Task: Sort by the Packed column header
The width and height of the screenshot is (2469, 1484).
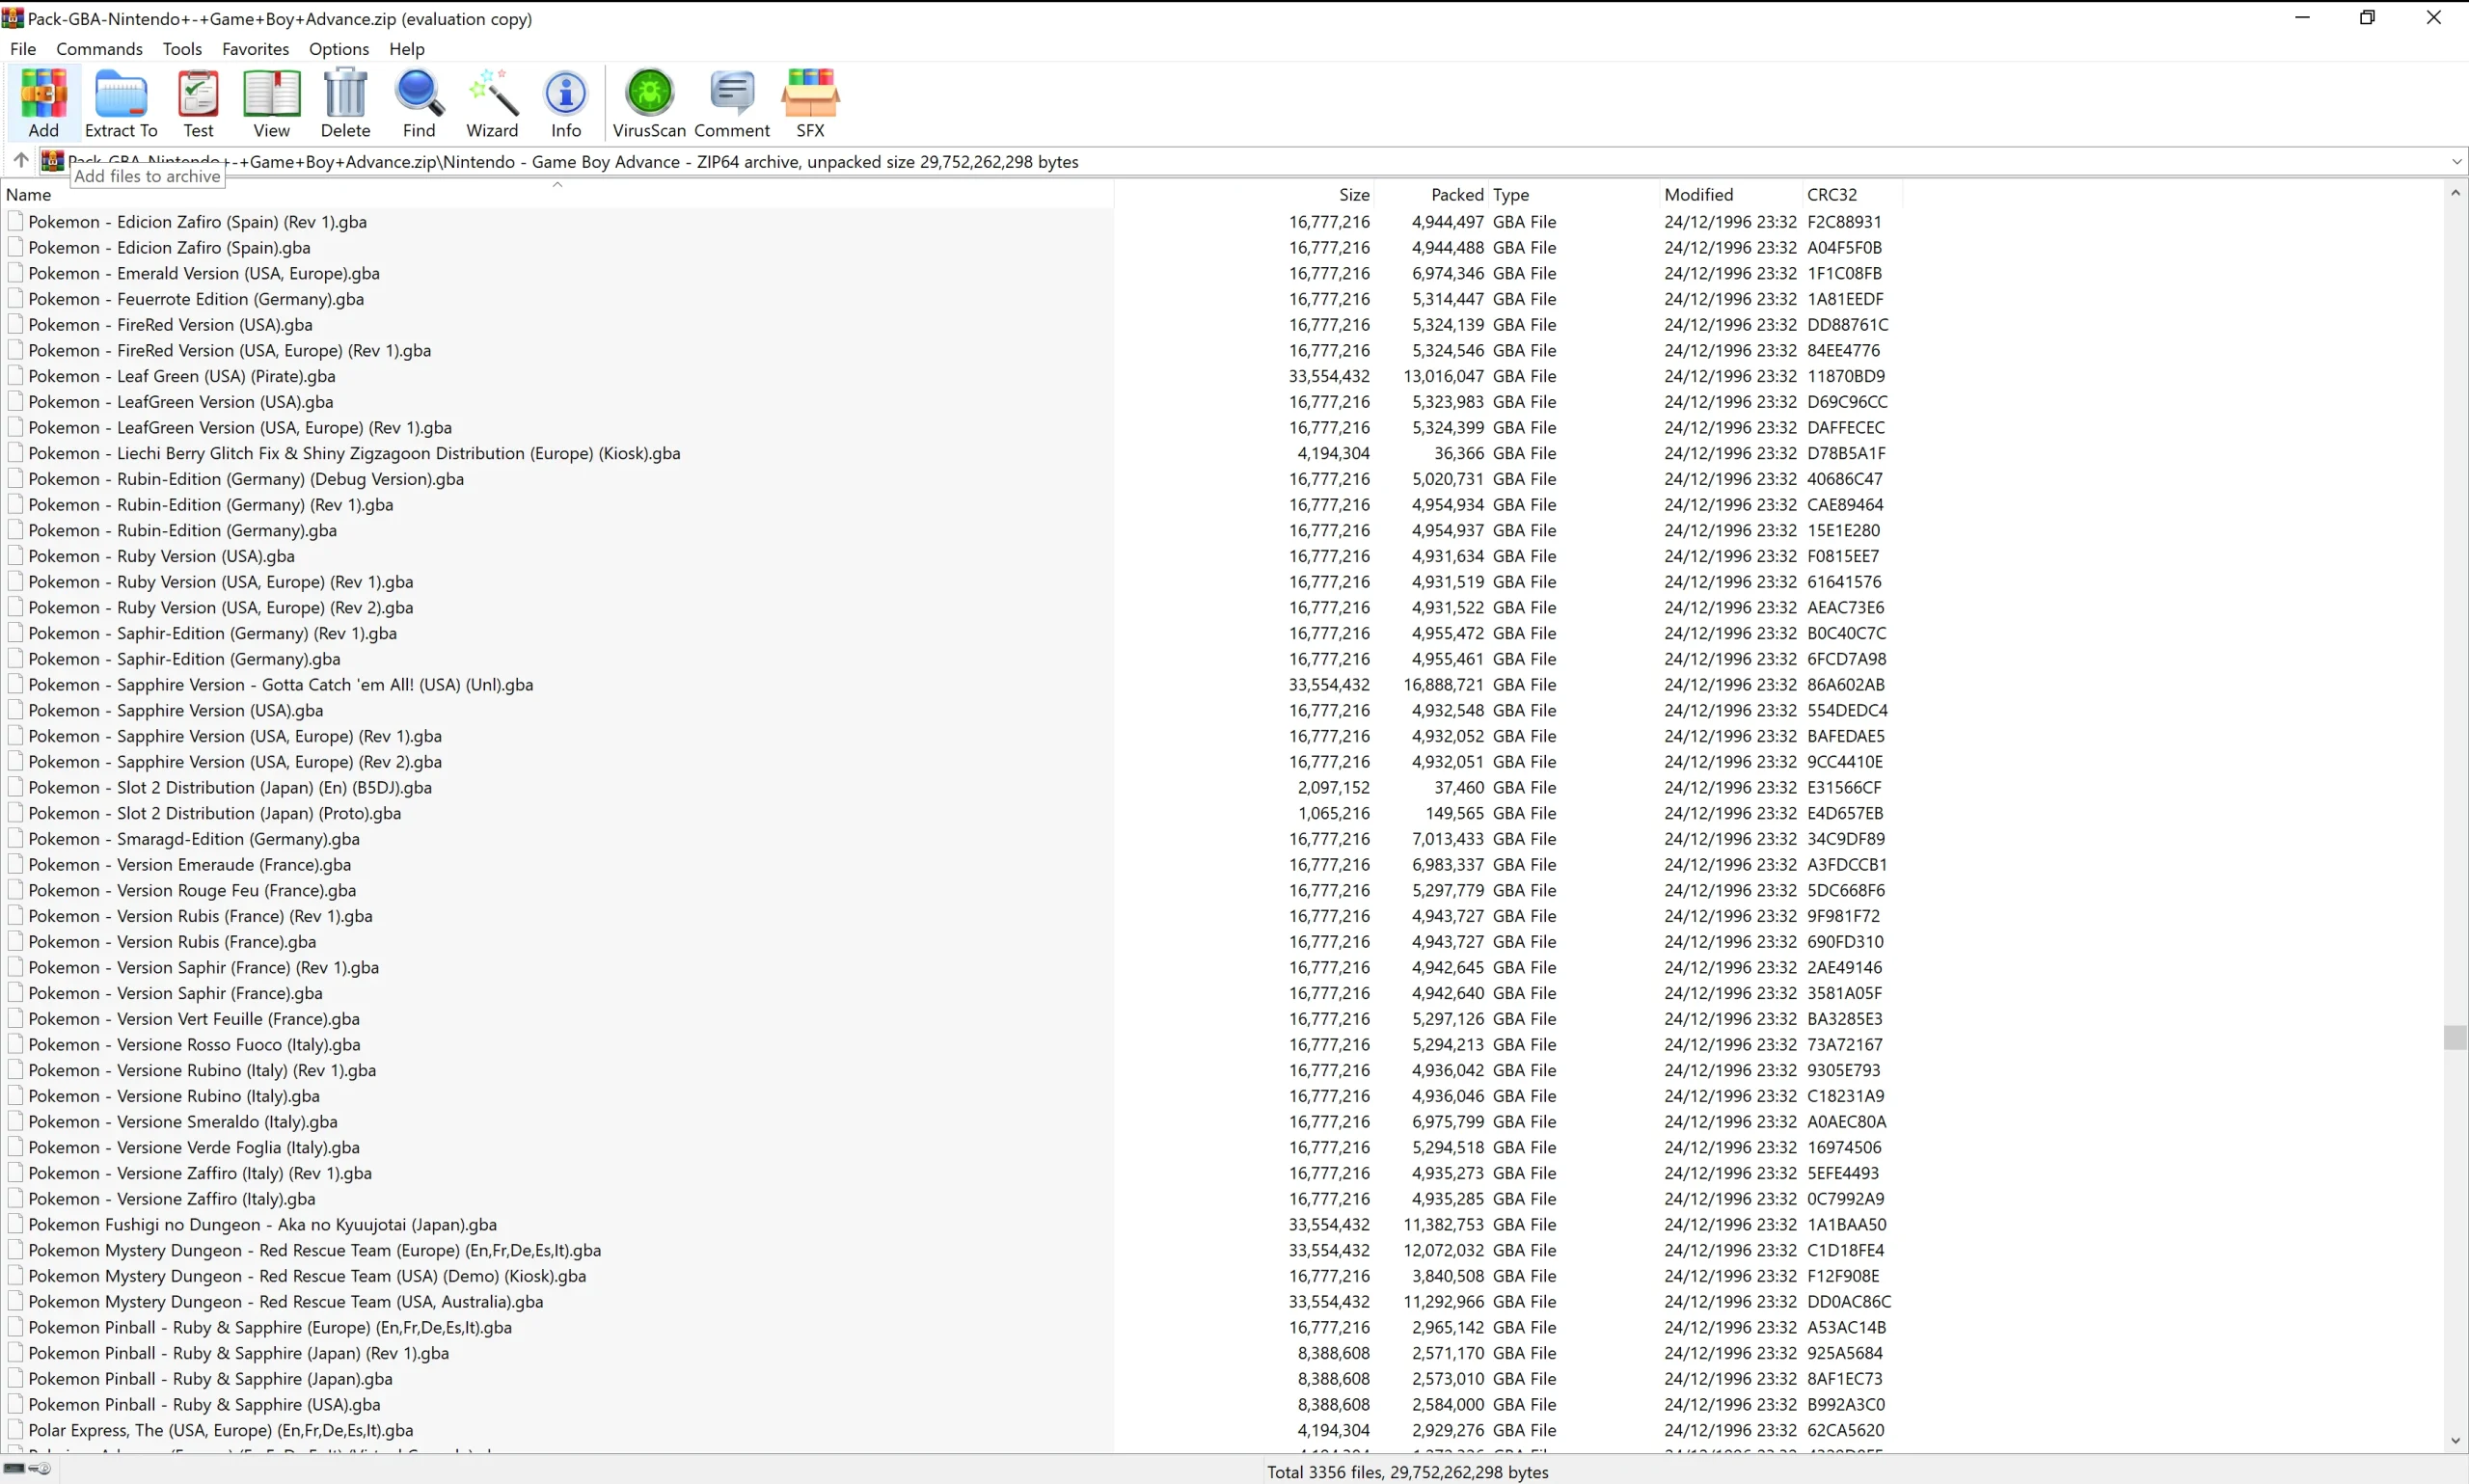Action: [x=1432, y=194]
